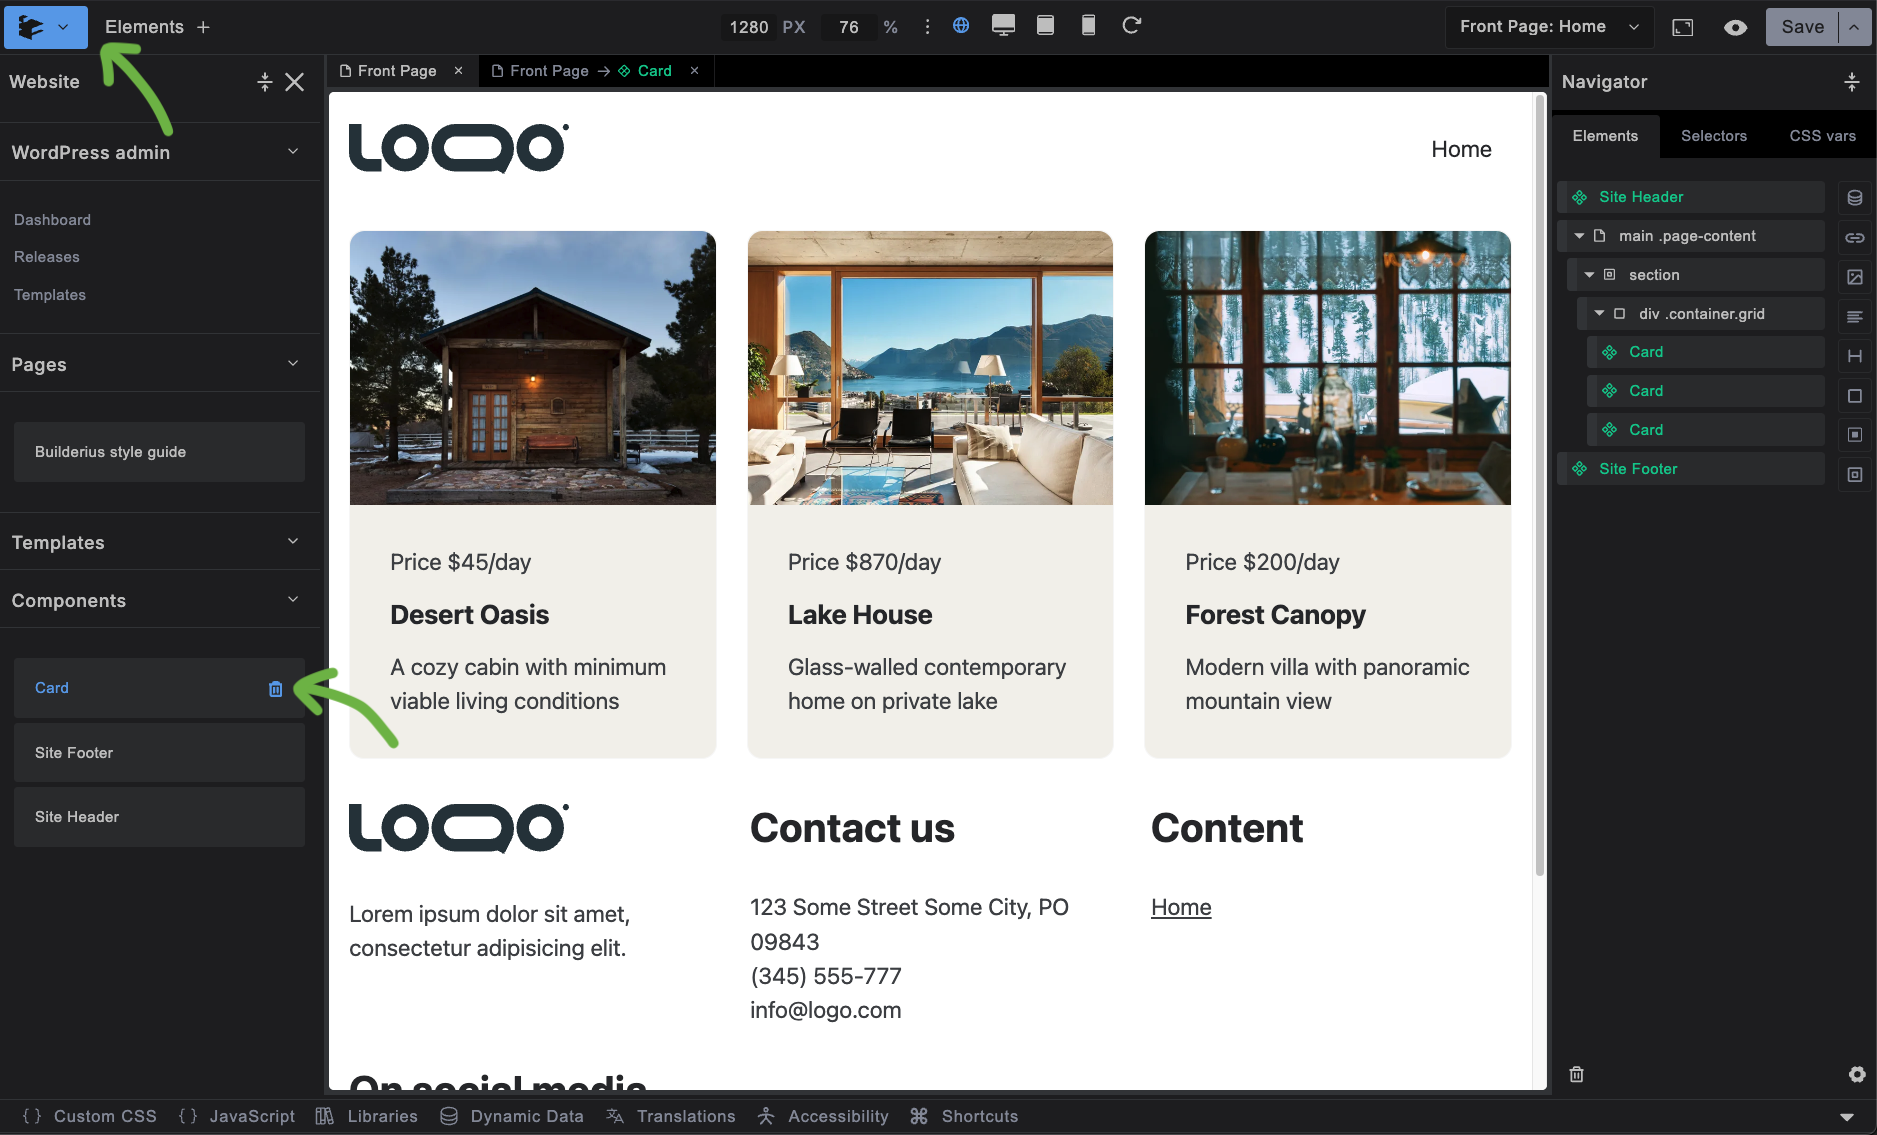This screenshot has height=1135, width=1877.
Task: Collapse the Components panel section
Action: click(x=292, y=600)
